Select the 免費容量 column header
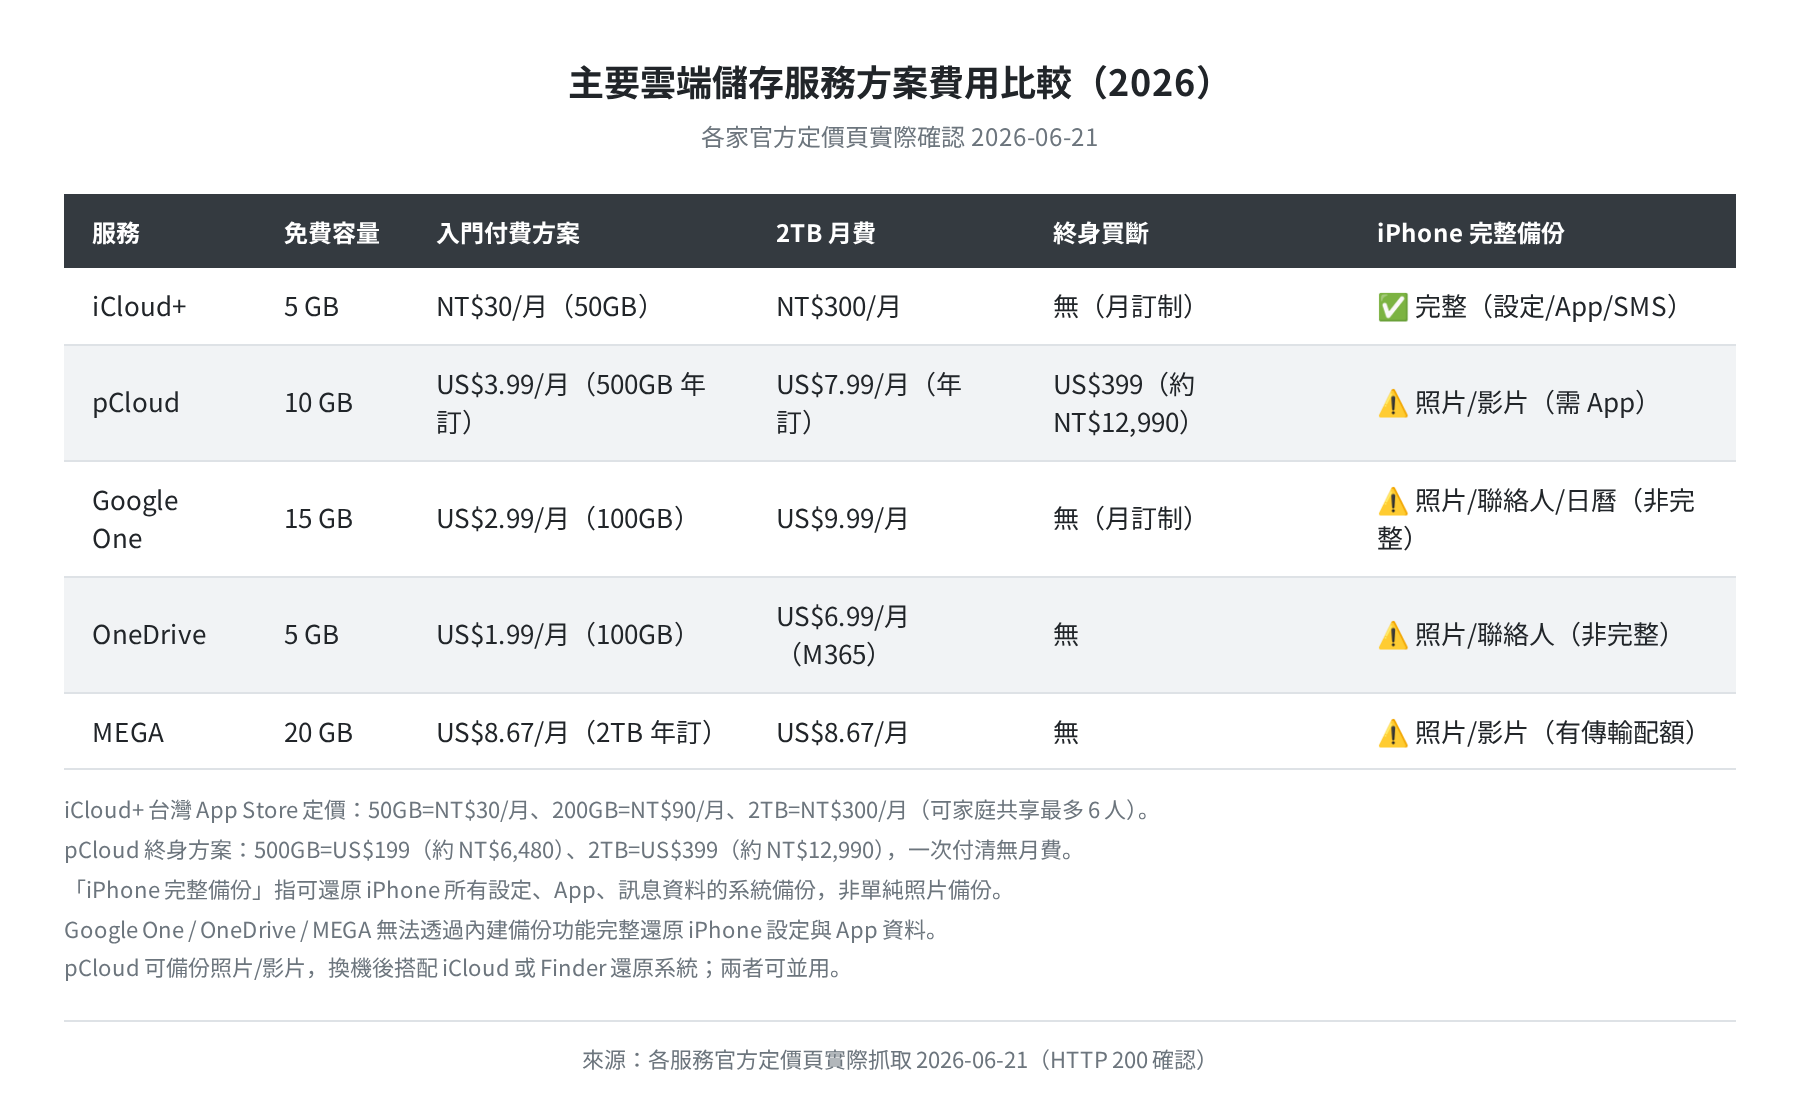1800x1116 pixels. pos(332,233)
